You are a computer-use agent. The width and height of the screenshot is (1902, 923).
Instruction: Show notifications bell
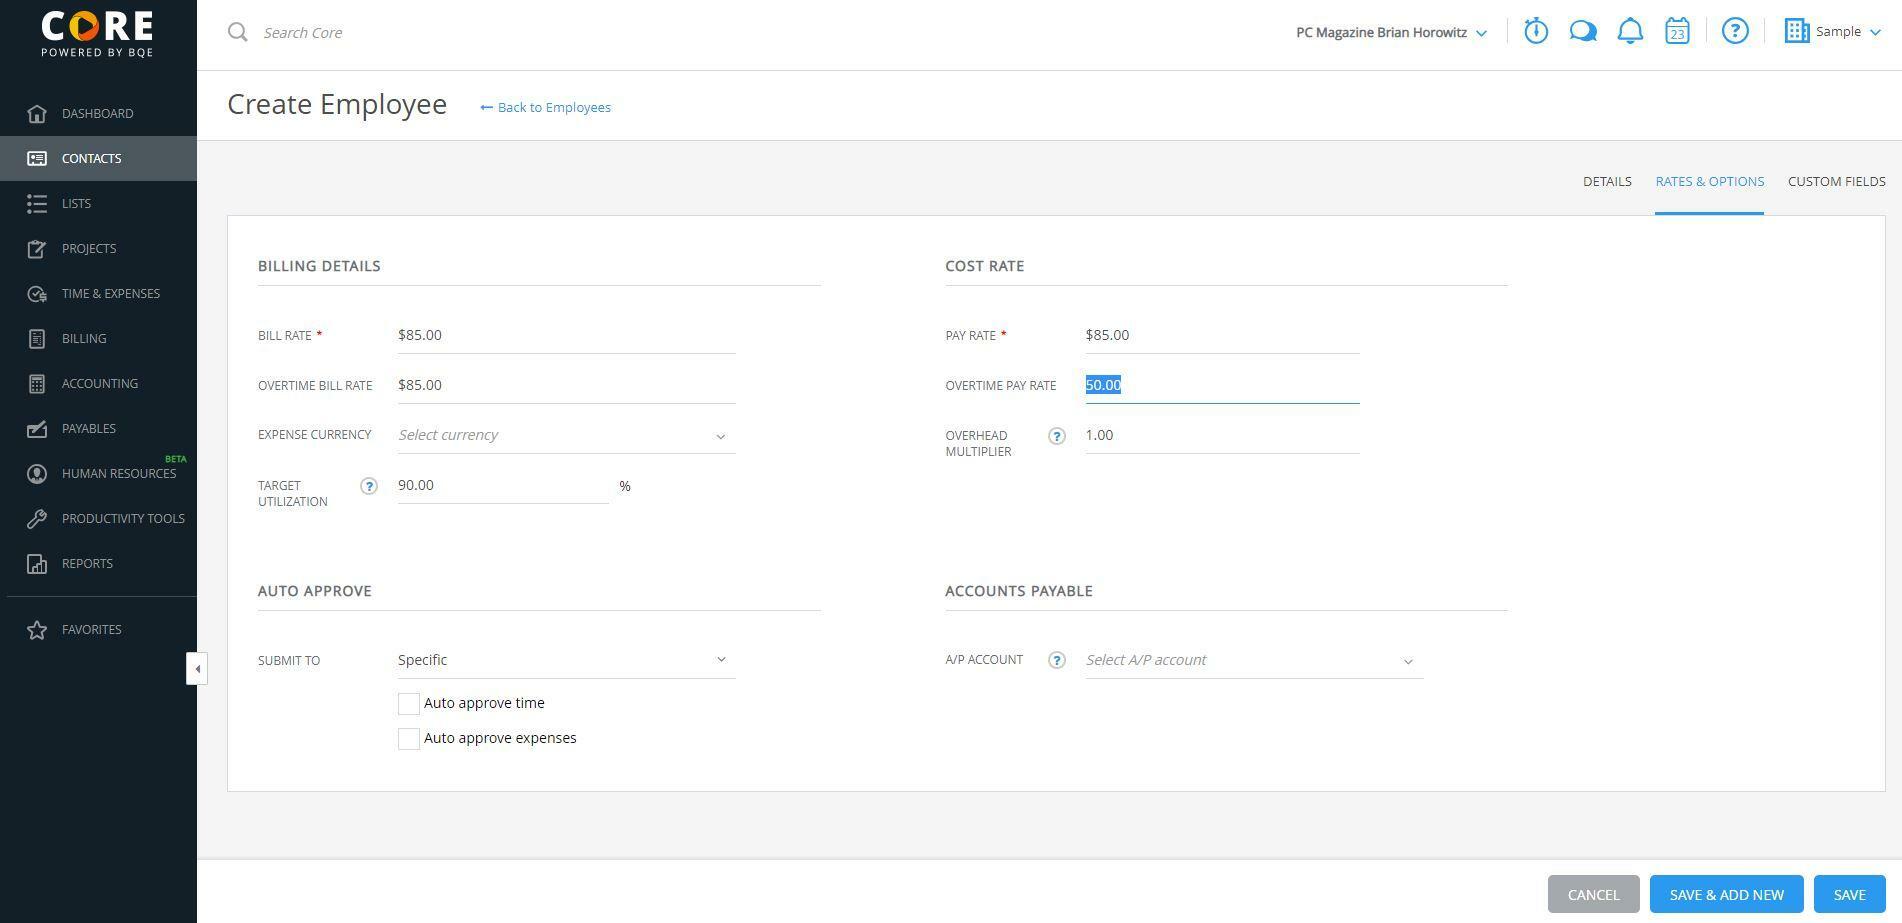[1630, 32]
